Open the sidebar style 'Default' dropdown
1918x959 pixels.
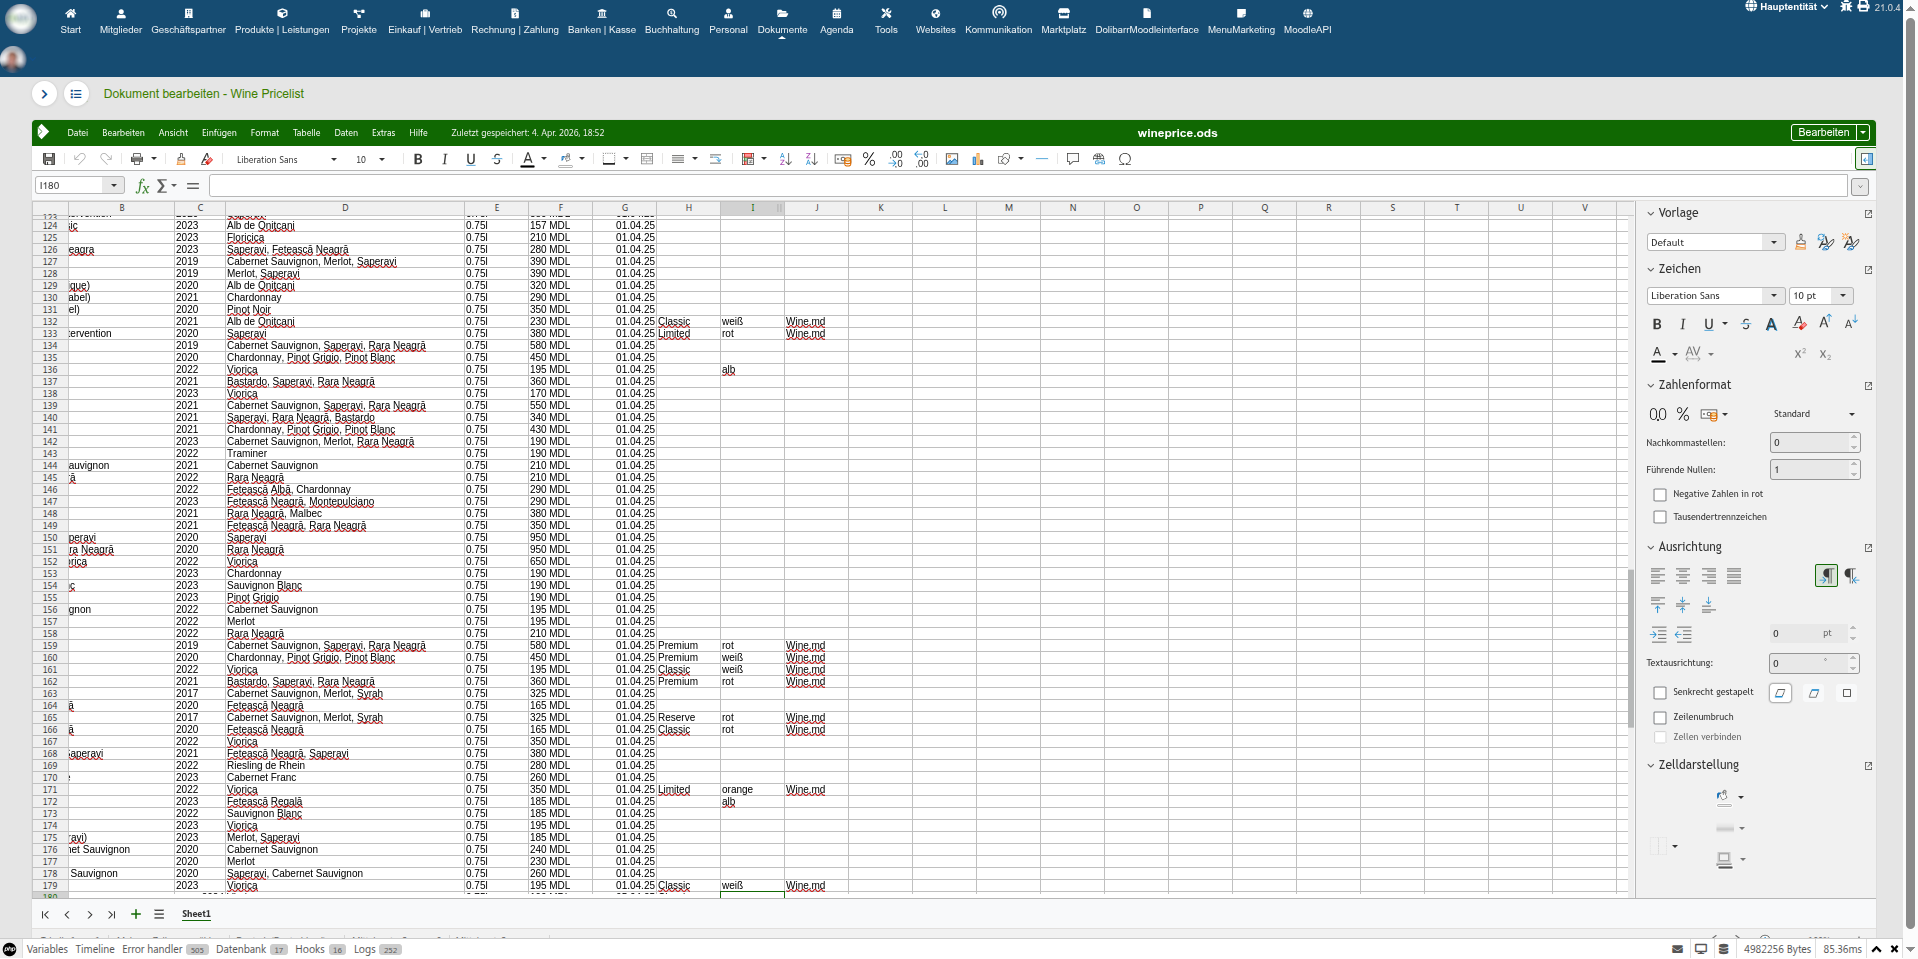pyautogui.click(x=1773, y=242)
